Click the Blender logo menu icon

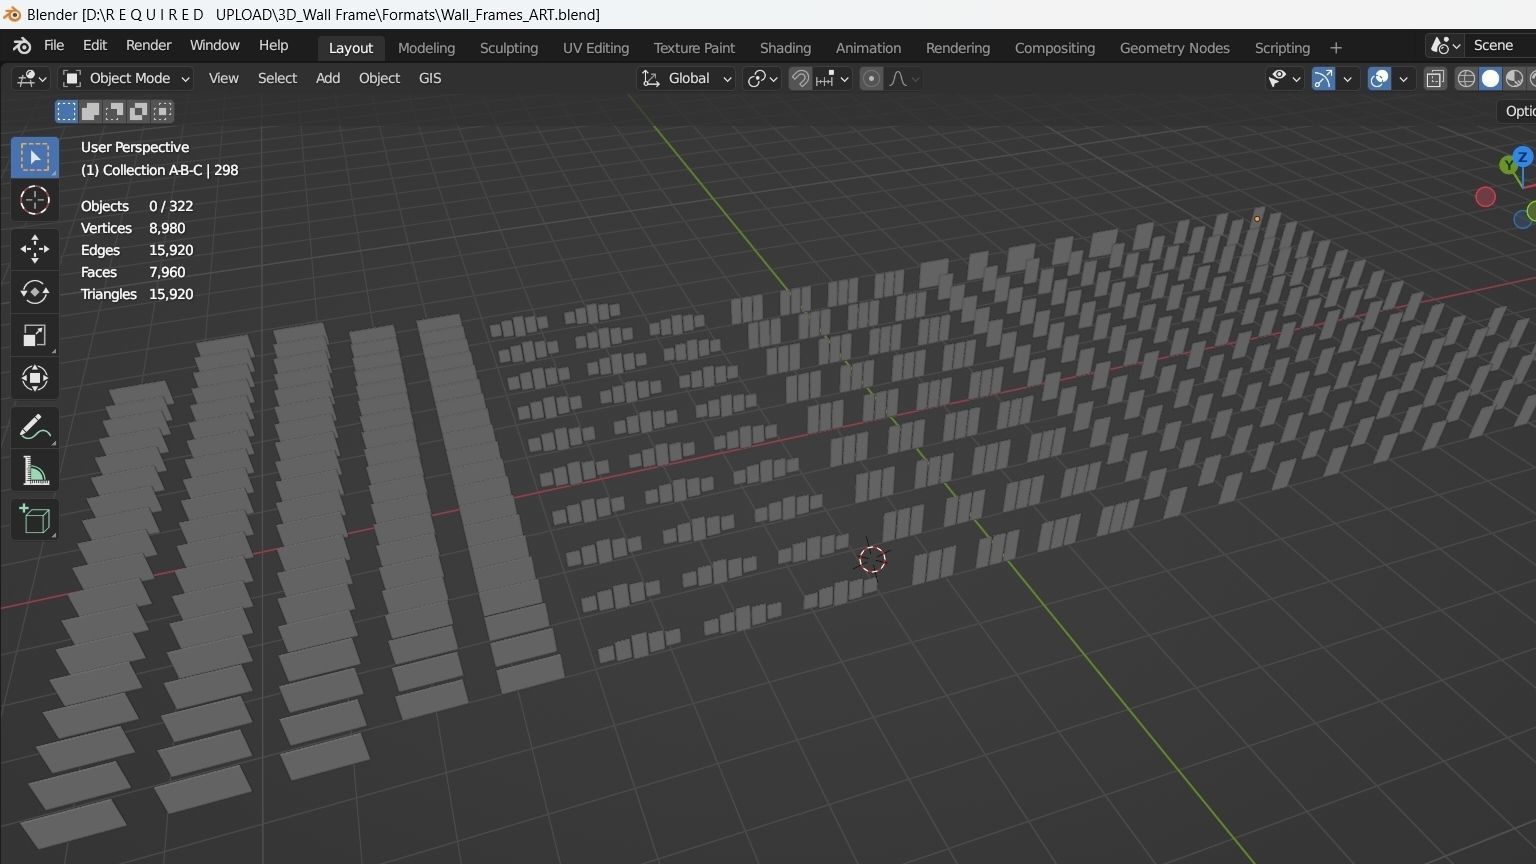(x=21, y=46)
